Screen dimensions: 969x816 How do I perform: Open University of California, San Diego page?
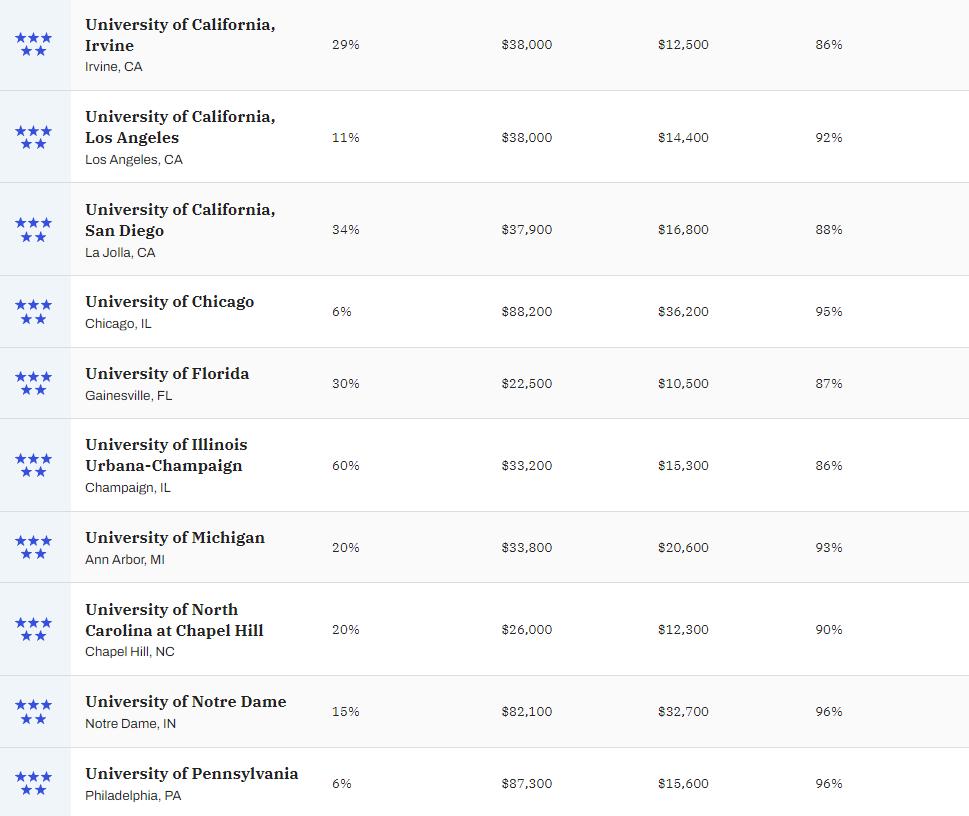[x=180, y=220]
